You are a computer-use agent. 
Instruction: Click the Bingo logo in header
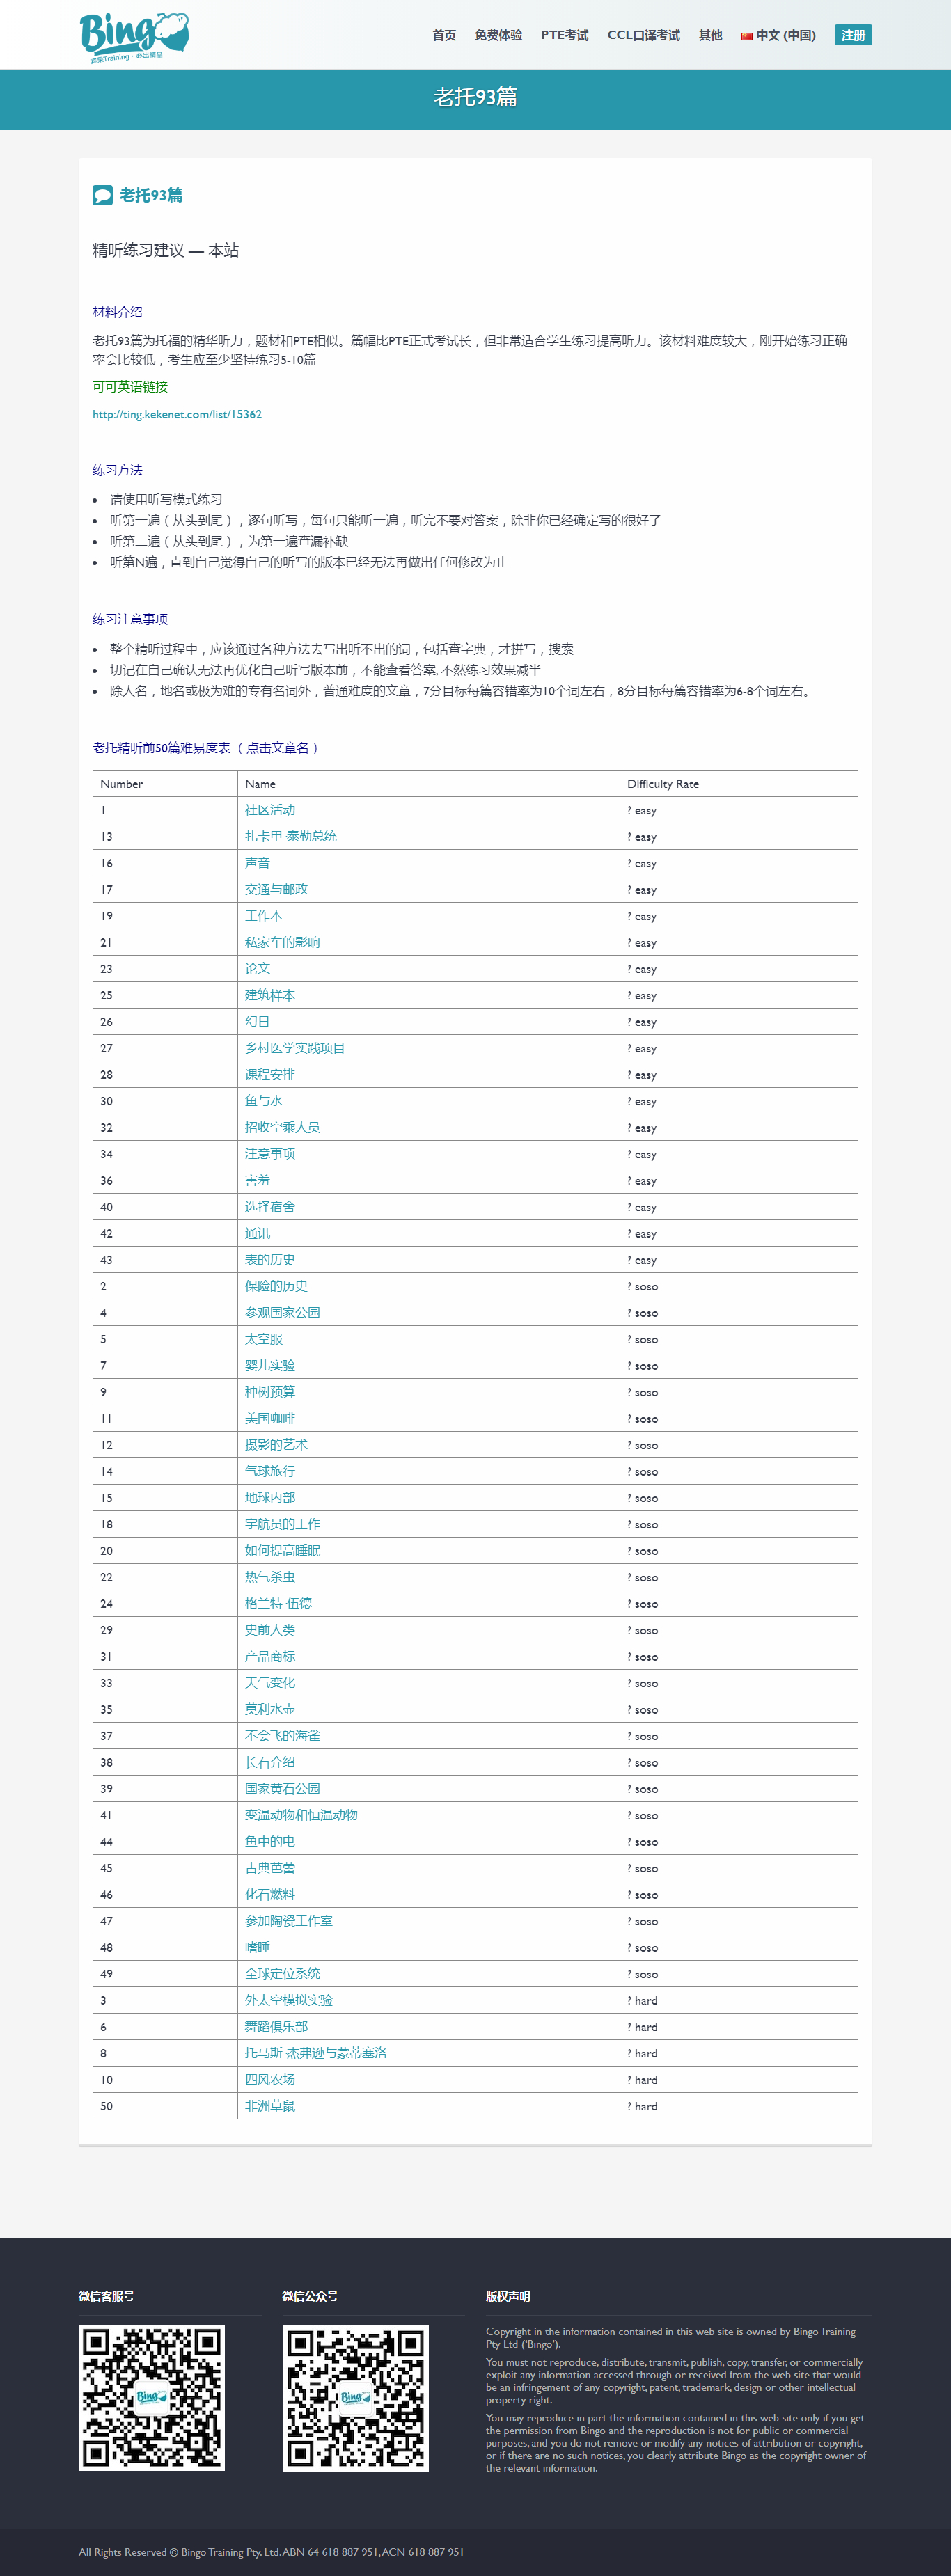(134, 36)
